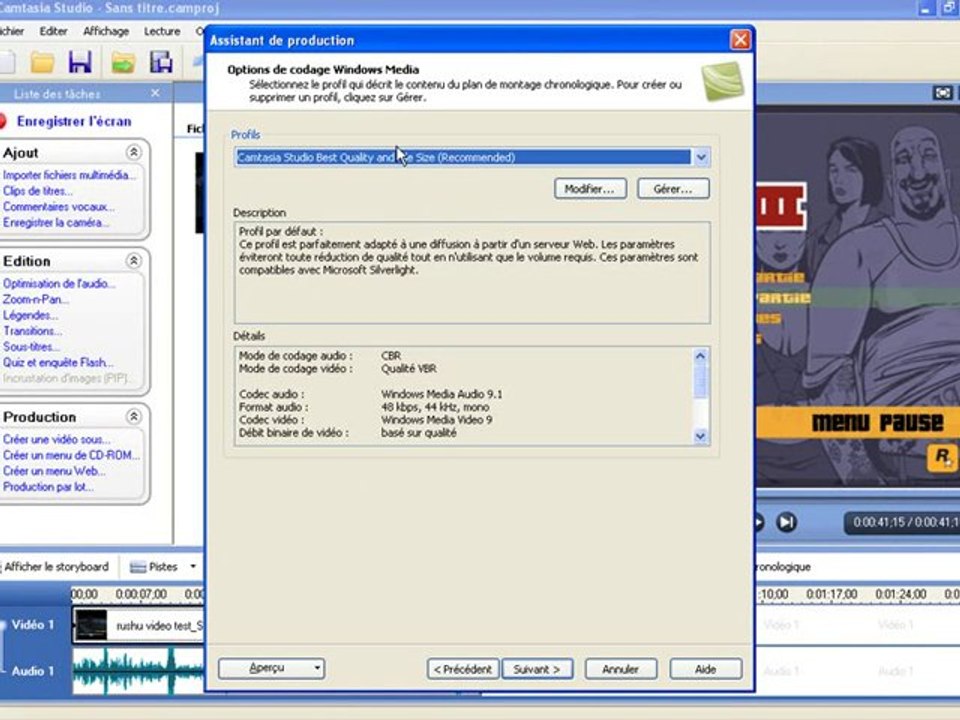Viewport: 960px width, 720px height.
Task: Click Créer une vidéo sous... link
Action: click(56, 440)
